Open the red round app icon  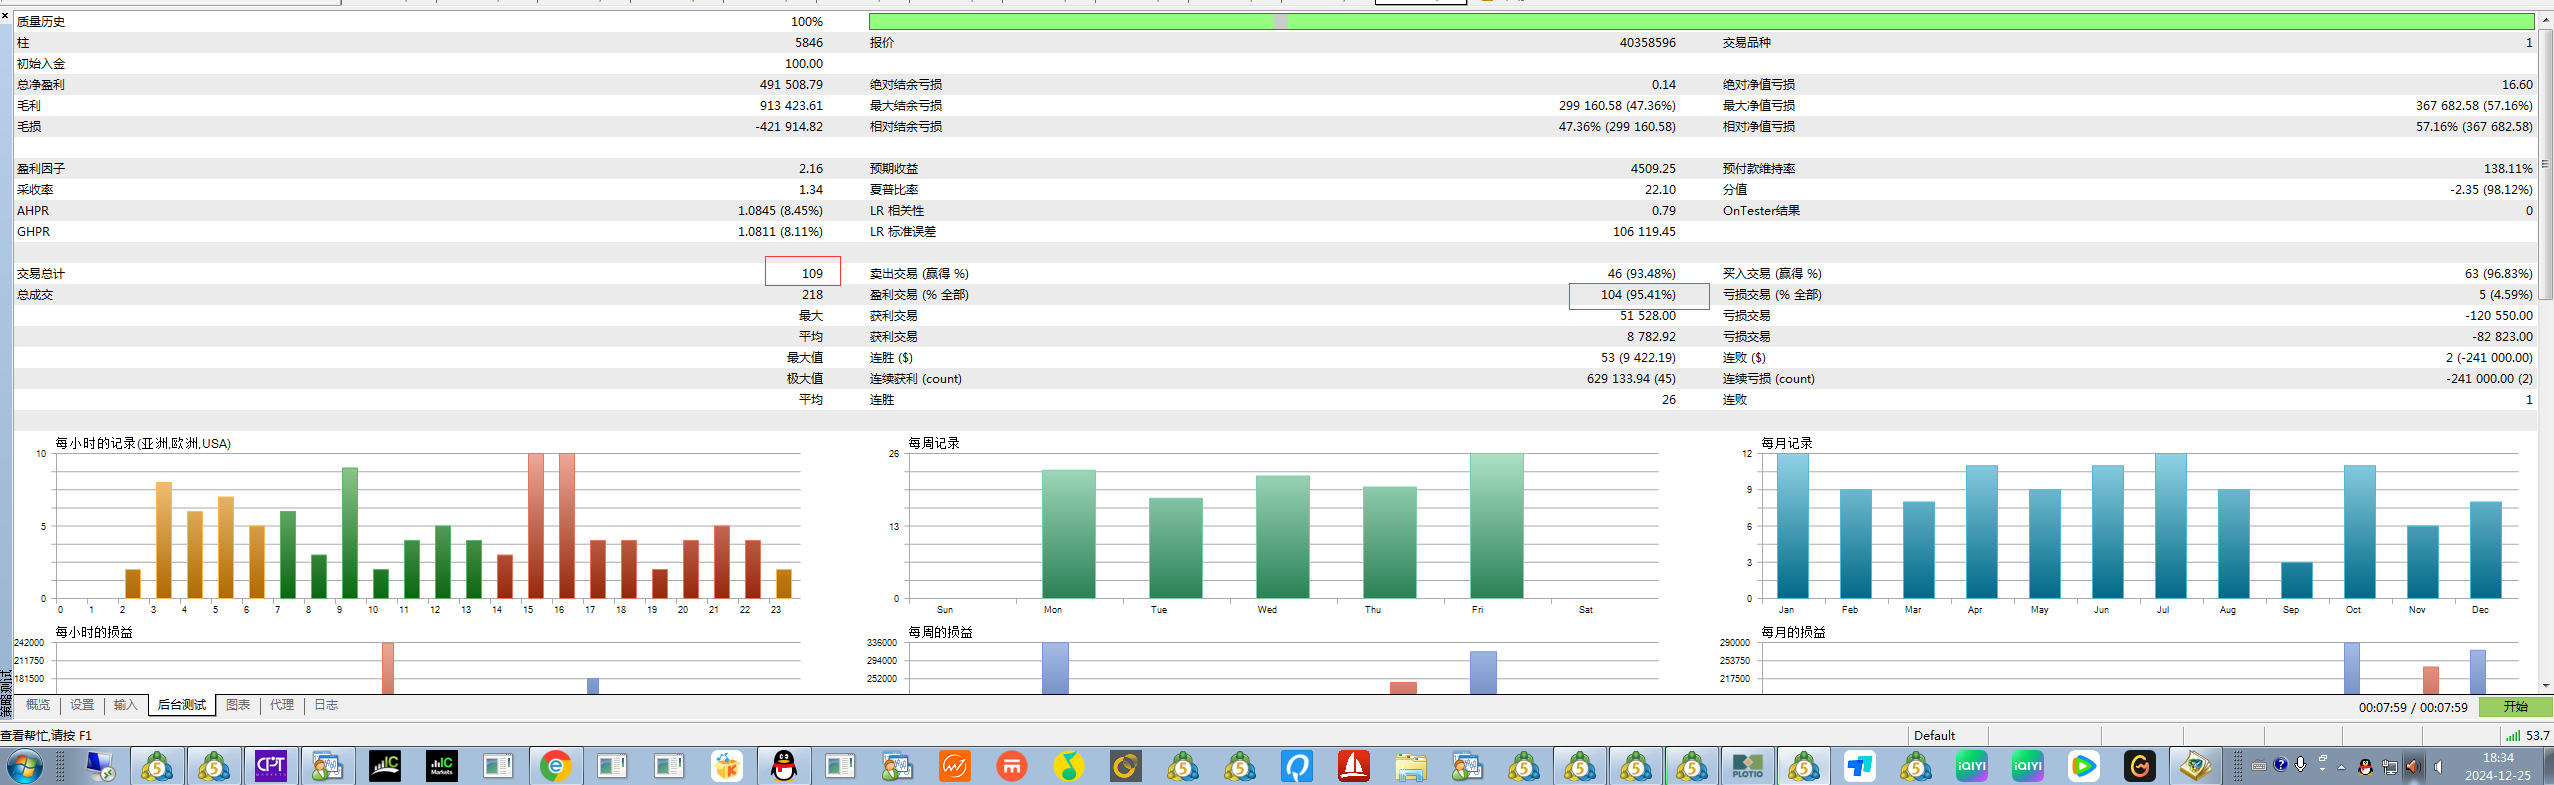pos(1011,767)
